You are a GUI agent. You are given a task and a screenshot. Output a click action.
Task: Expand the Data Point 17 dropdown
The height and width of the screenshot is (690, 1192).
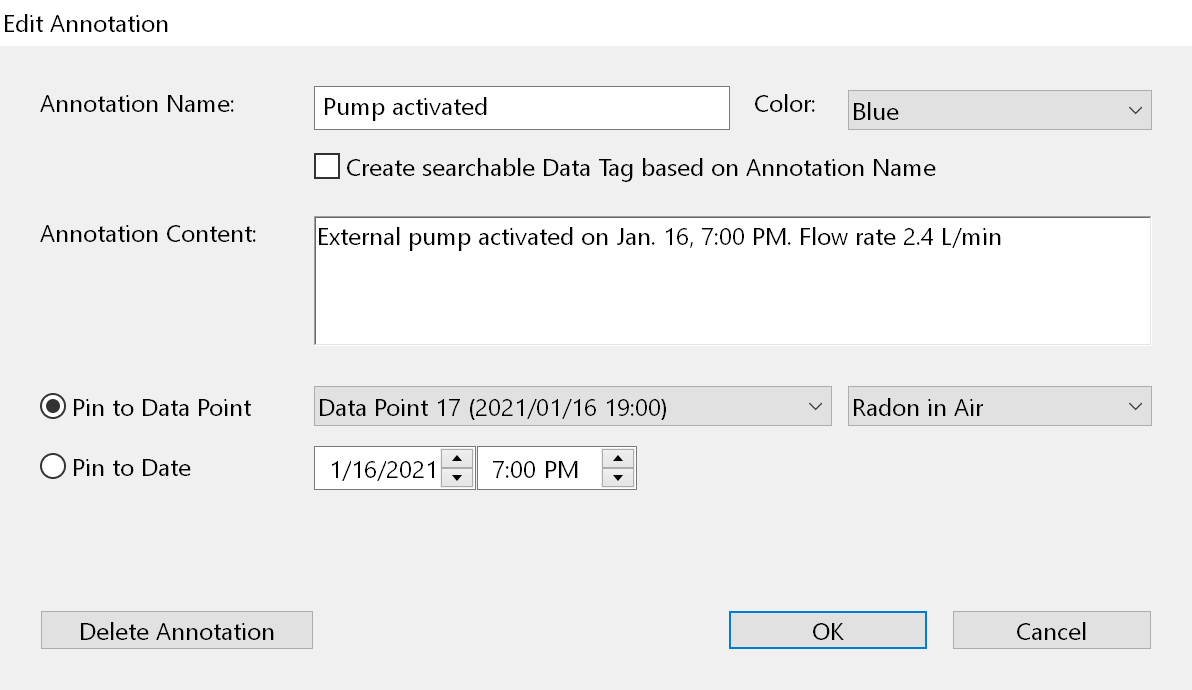pos(572,407)
